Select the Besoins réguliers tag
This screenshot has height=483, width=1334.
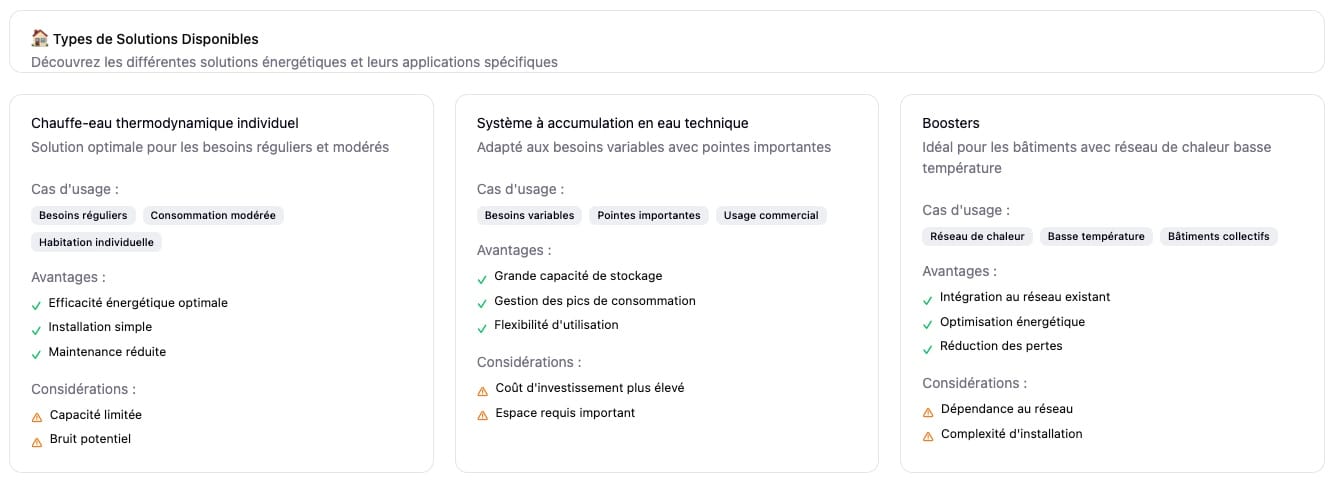coord(83,215)
